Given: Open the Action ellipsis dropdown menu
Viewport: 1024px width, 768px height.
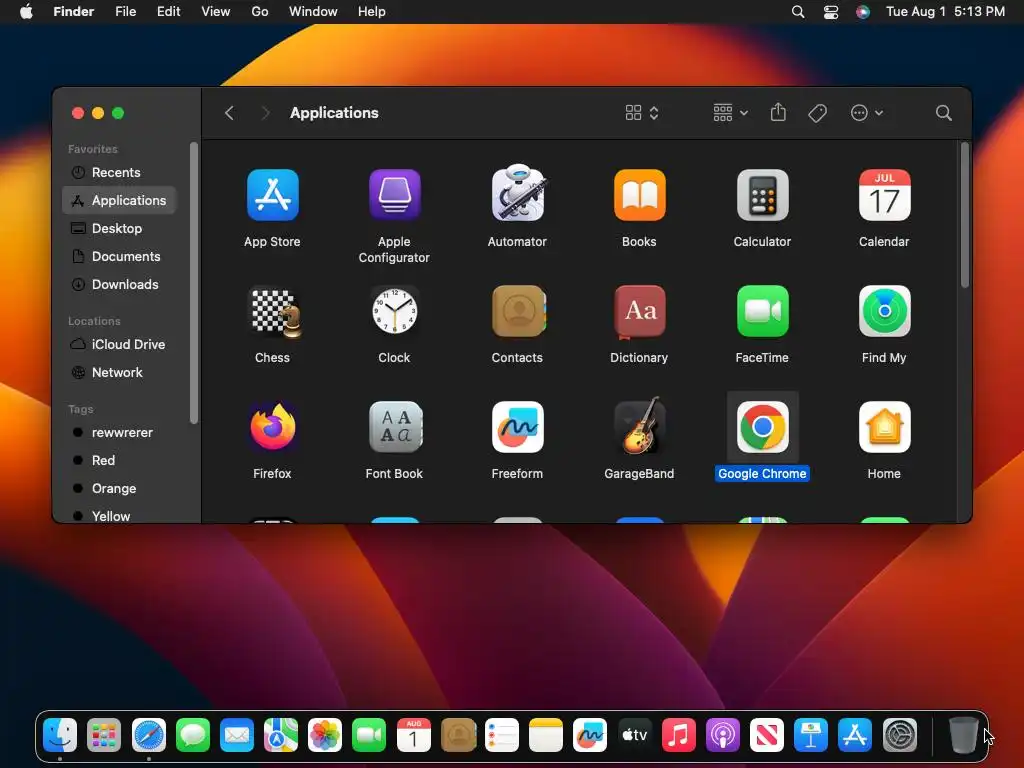Looking at the screenshot, I should pos(867,113).
